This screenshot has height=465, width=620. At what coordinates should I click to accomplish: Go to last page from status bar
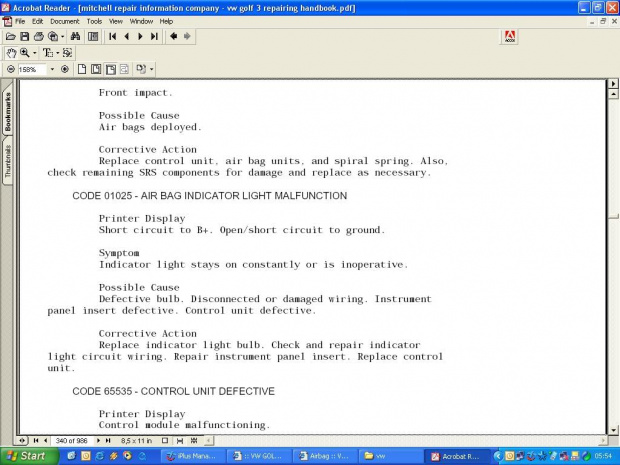click(108, 440)
